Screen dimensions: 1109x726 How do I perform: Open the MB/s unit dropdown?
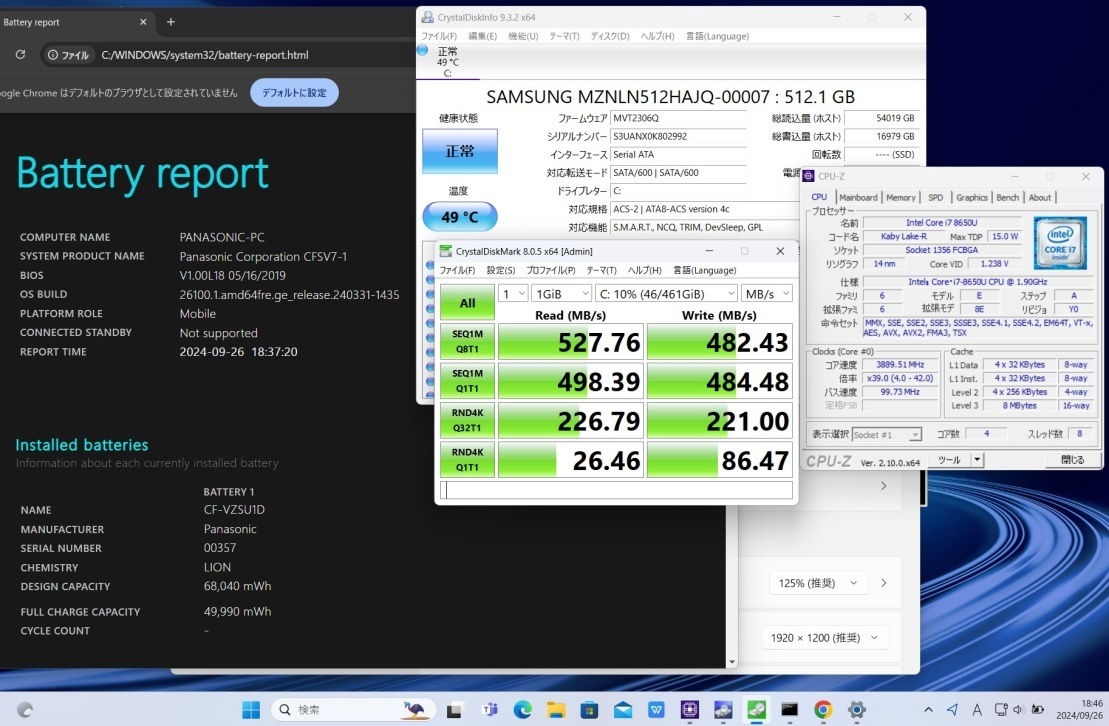[767, 294]
